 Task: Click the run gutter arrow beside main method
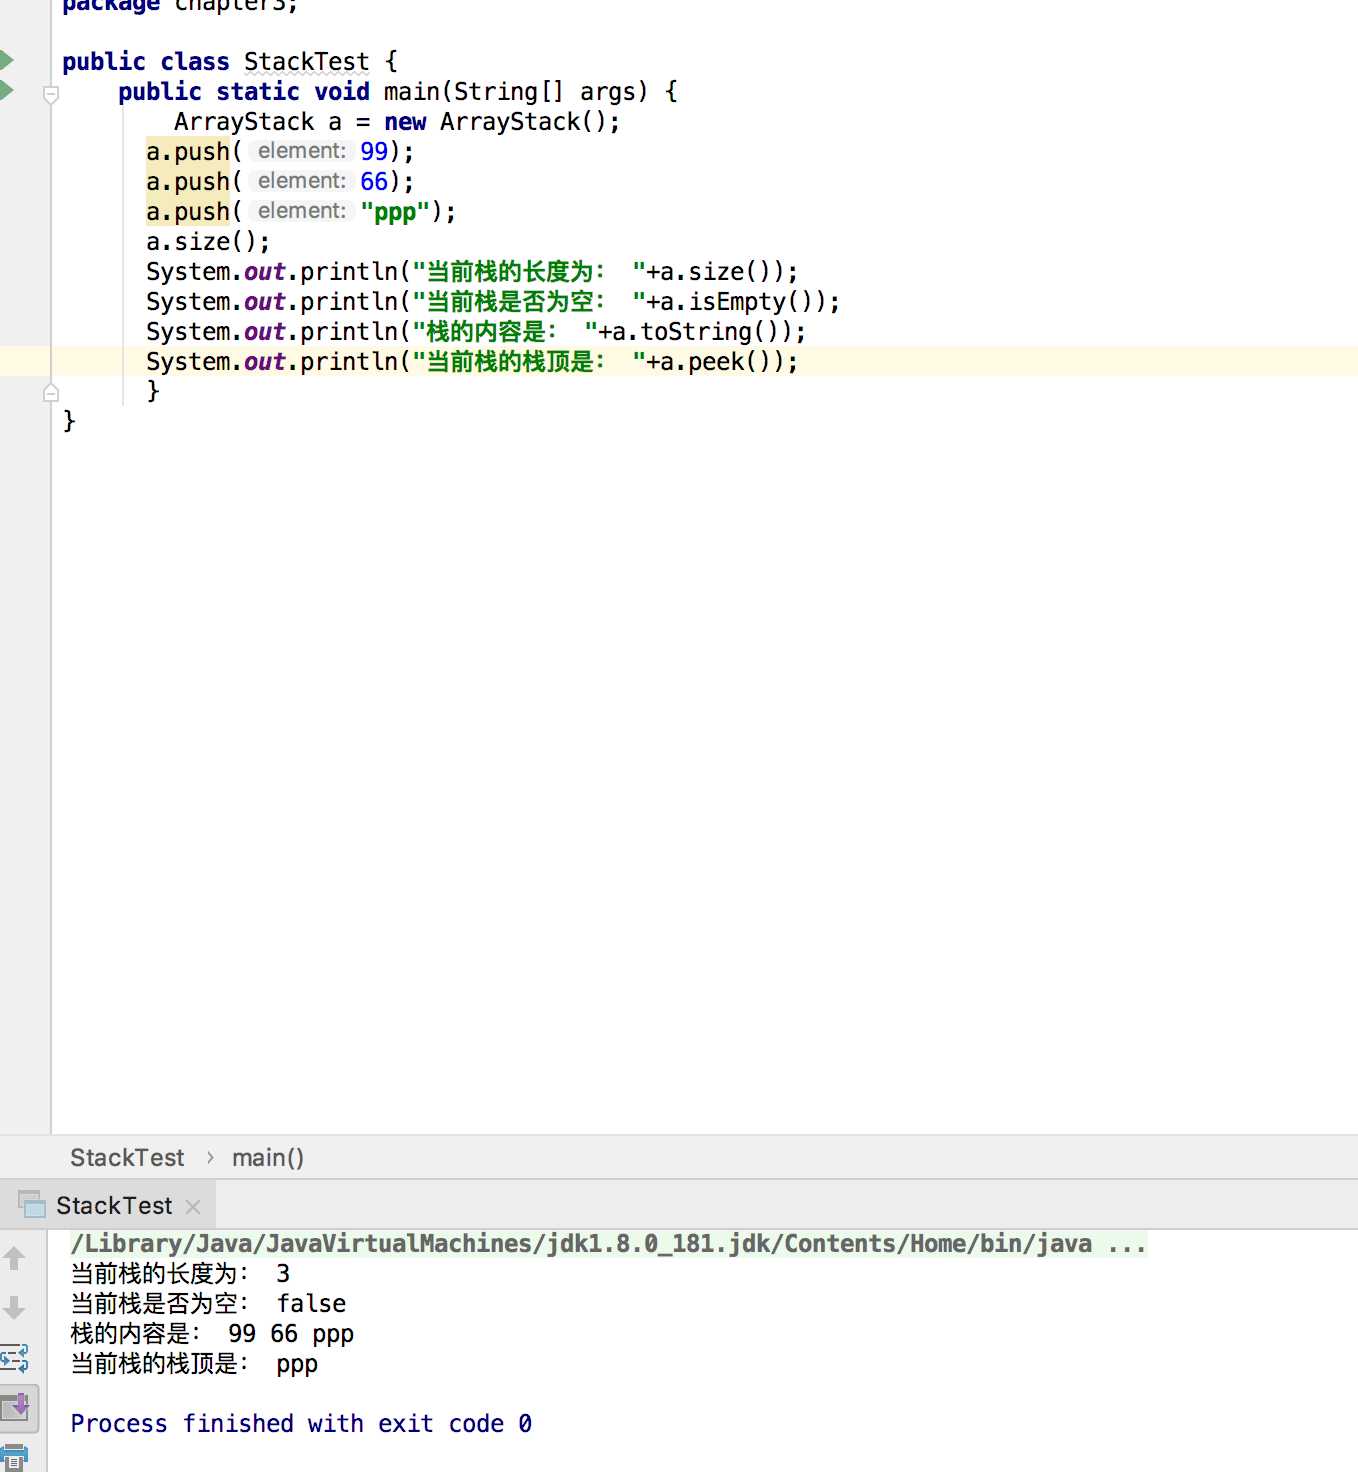tap(6, 90)
